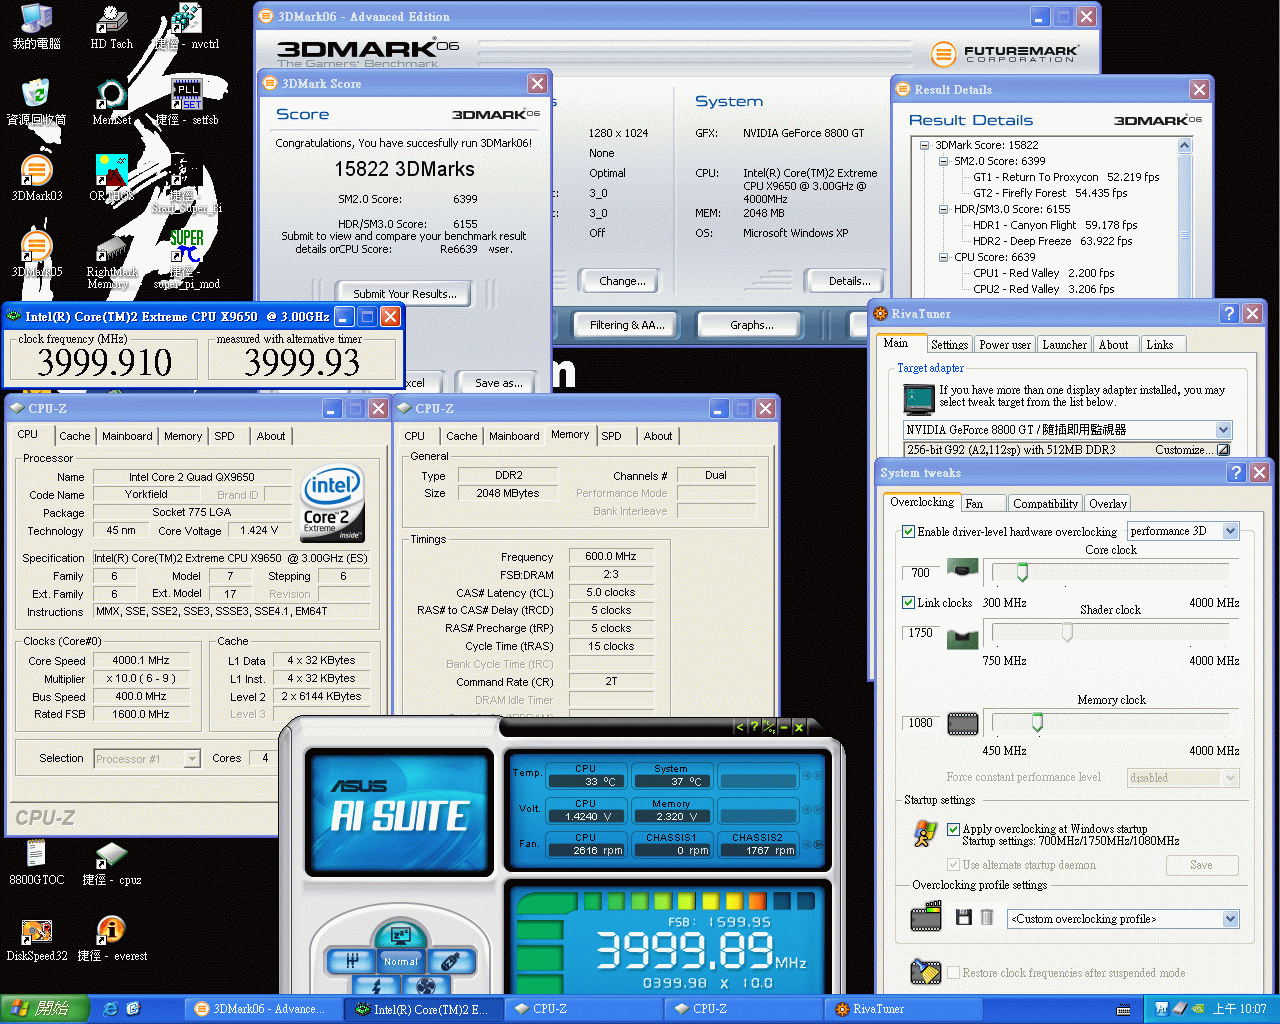This screenshot has width=1280, height=1024.
Task: Disable driver-level hardware overclocking checkbox
Action: pos(908,532)
